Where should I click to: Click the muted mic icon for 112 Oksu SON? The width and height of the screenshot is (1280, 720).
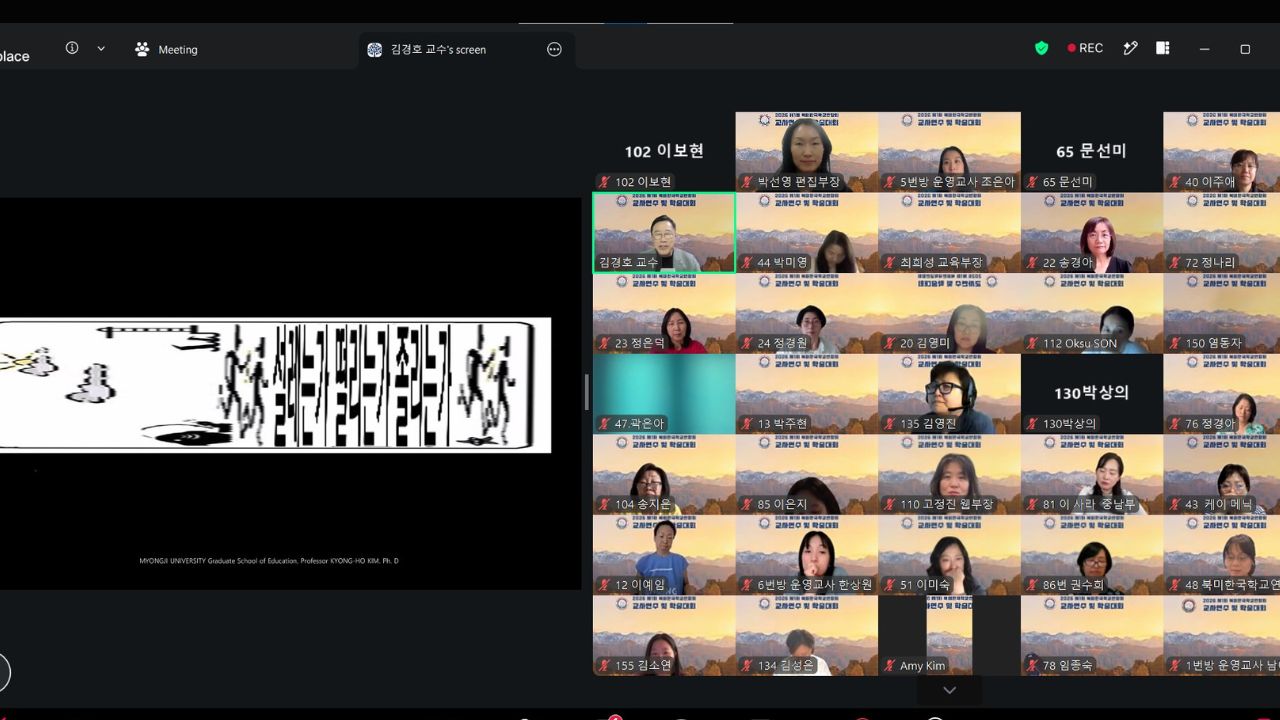click(1032, 343)
